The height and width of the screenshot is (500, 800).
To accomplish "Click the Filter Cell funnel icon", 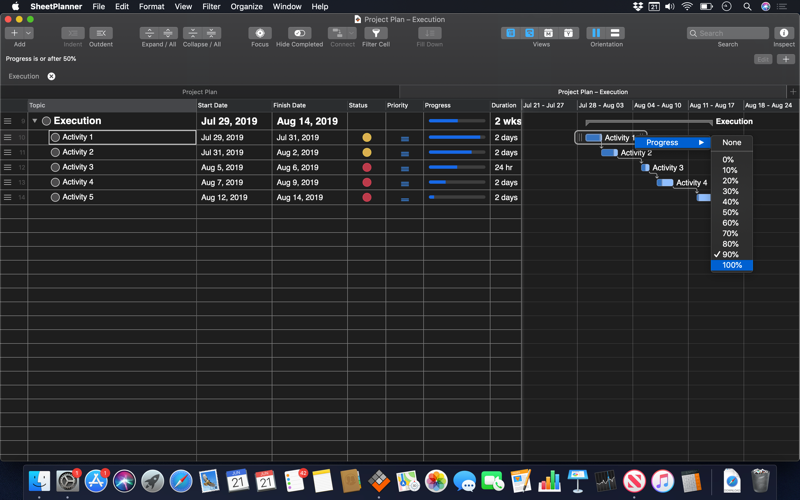I will (376, 33).
